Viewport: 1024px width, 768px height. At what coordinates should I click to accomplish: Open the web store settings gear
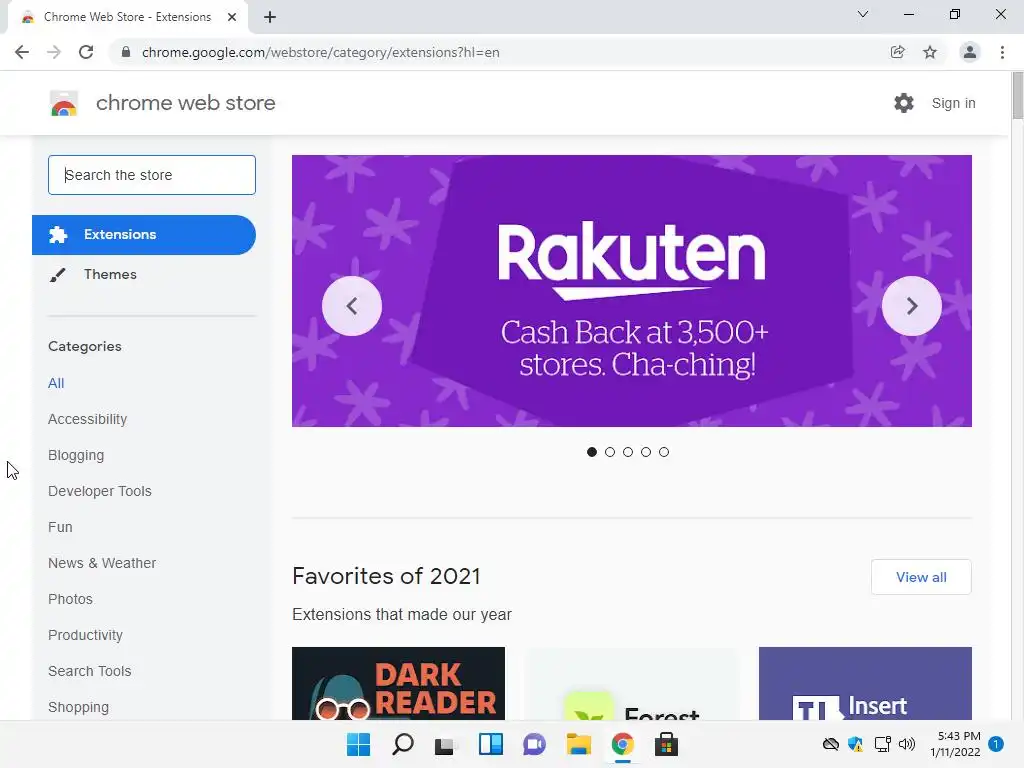[904, 103]
